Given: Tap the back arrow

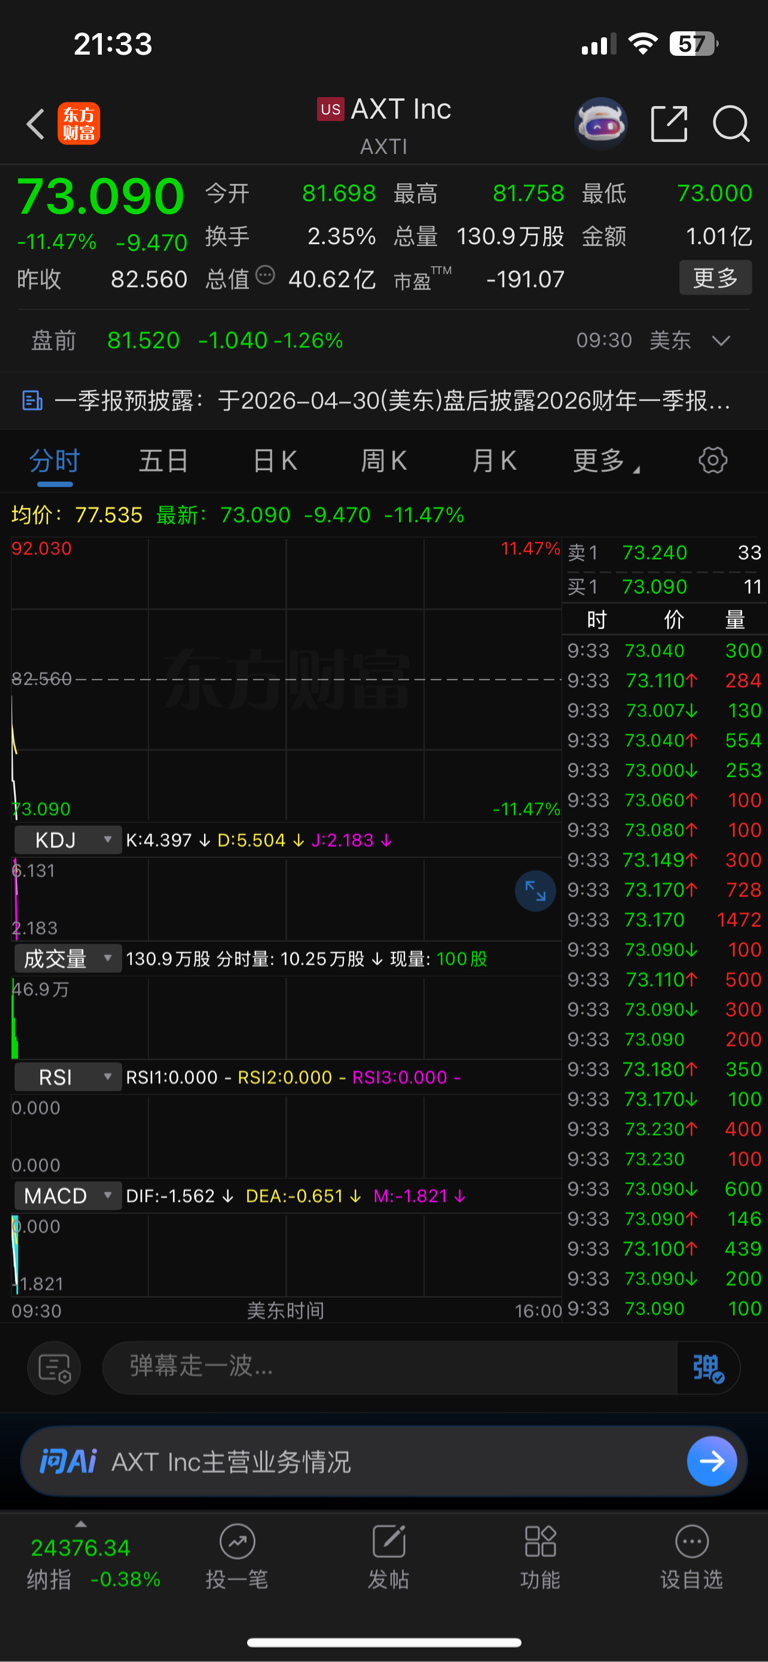Looking at the screenshot, I should (35, 124).
